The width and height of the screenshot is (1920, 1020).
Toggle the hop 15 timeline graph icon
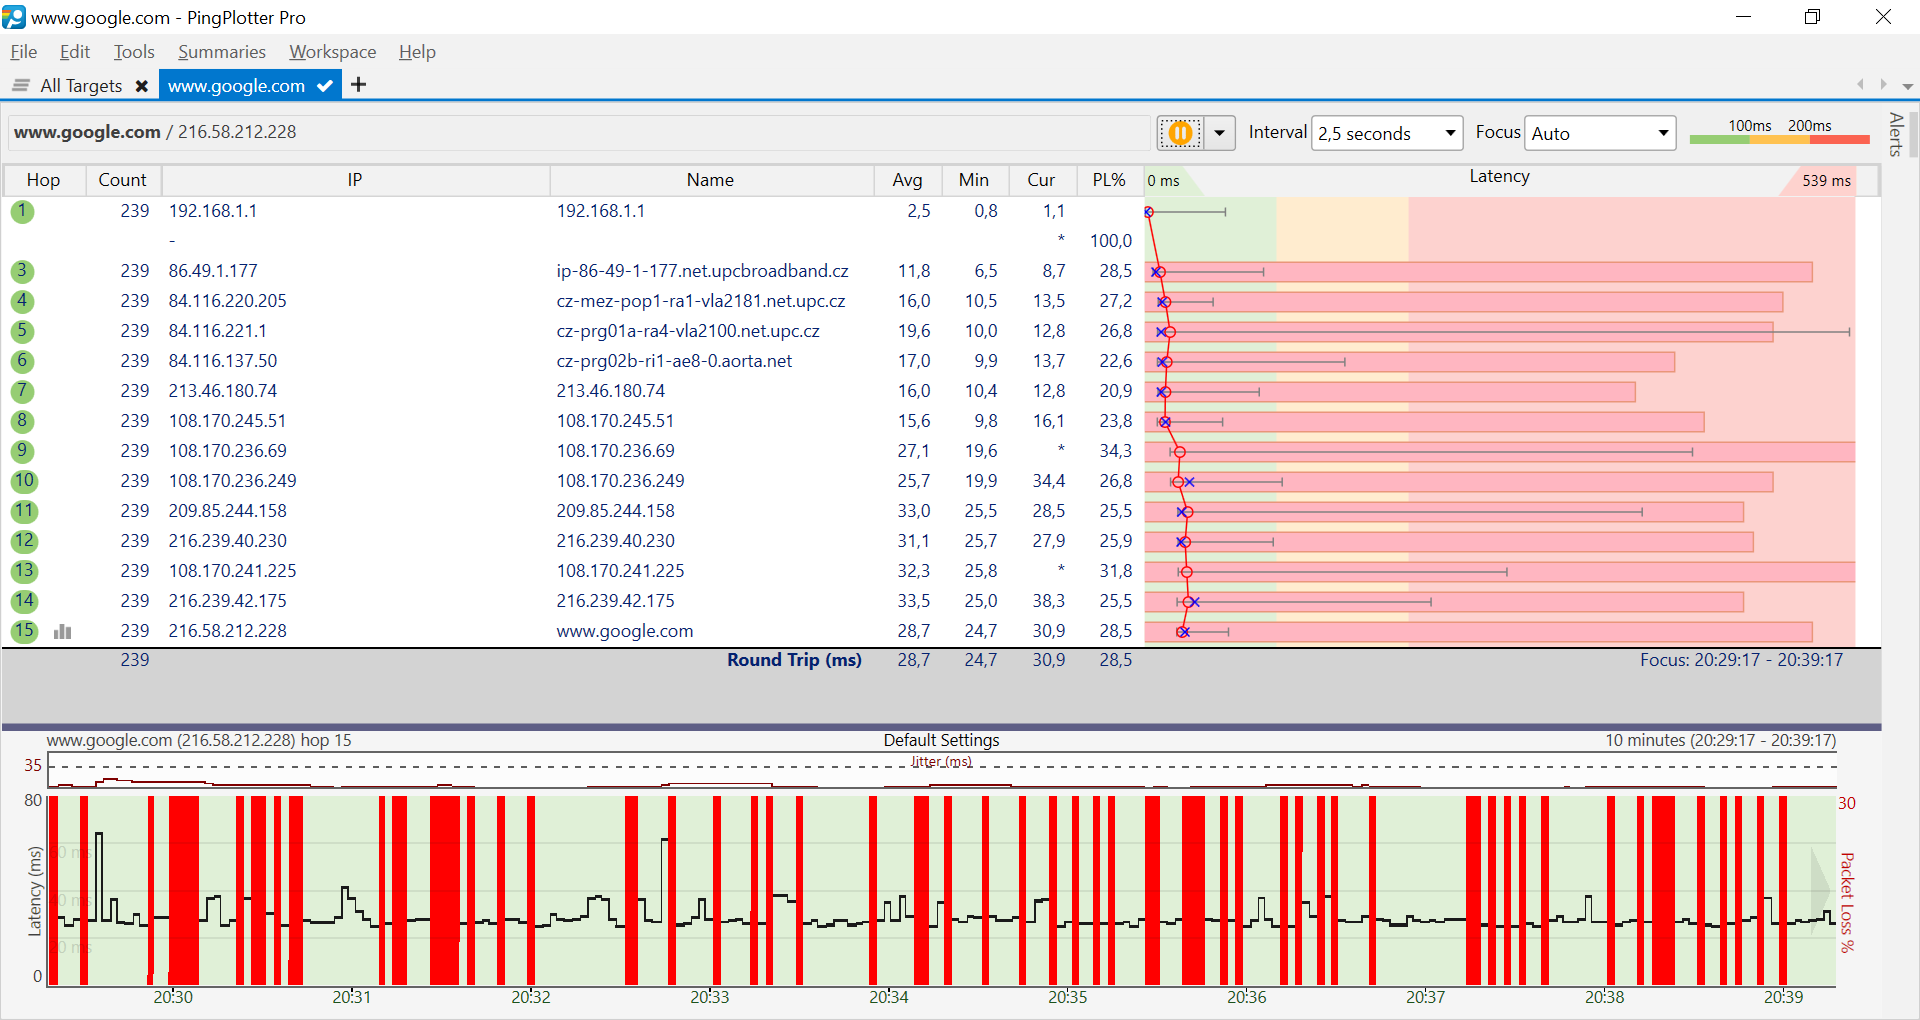pyautogui.click(x=63, y=631)
